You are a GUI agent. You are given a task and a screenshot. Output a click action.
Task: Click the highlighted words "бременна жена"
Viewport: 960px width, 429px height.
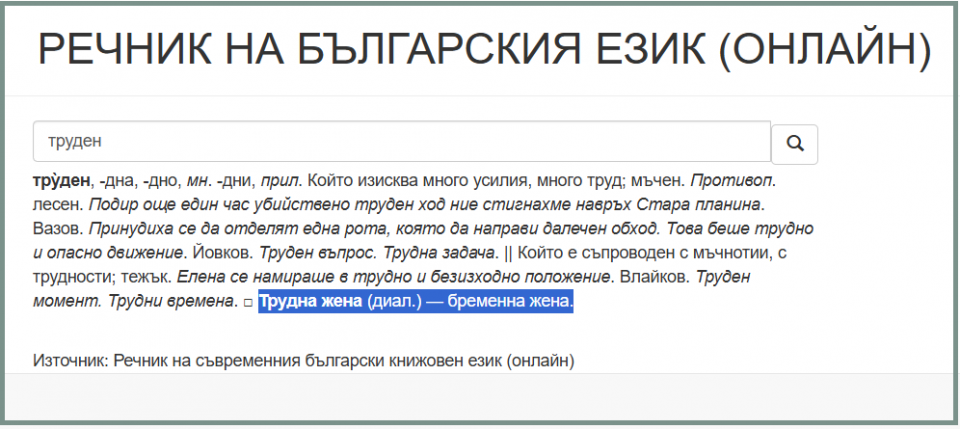(510, 302)
